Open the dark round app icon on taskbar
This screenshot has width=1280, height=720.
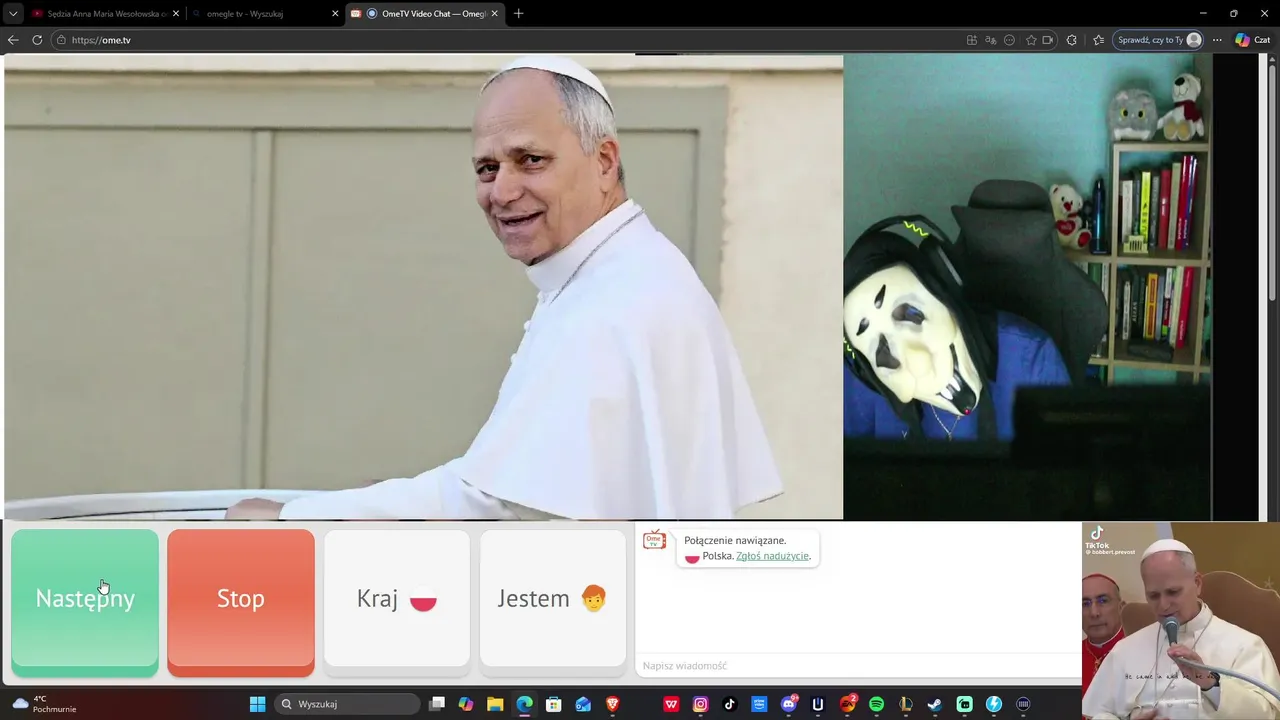(x=1022, y=704)
